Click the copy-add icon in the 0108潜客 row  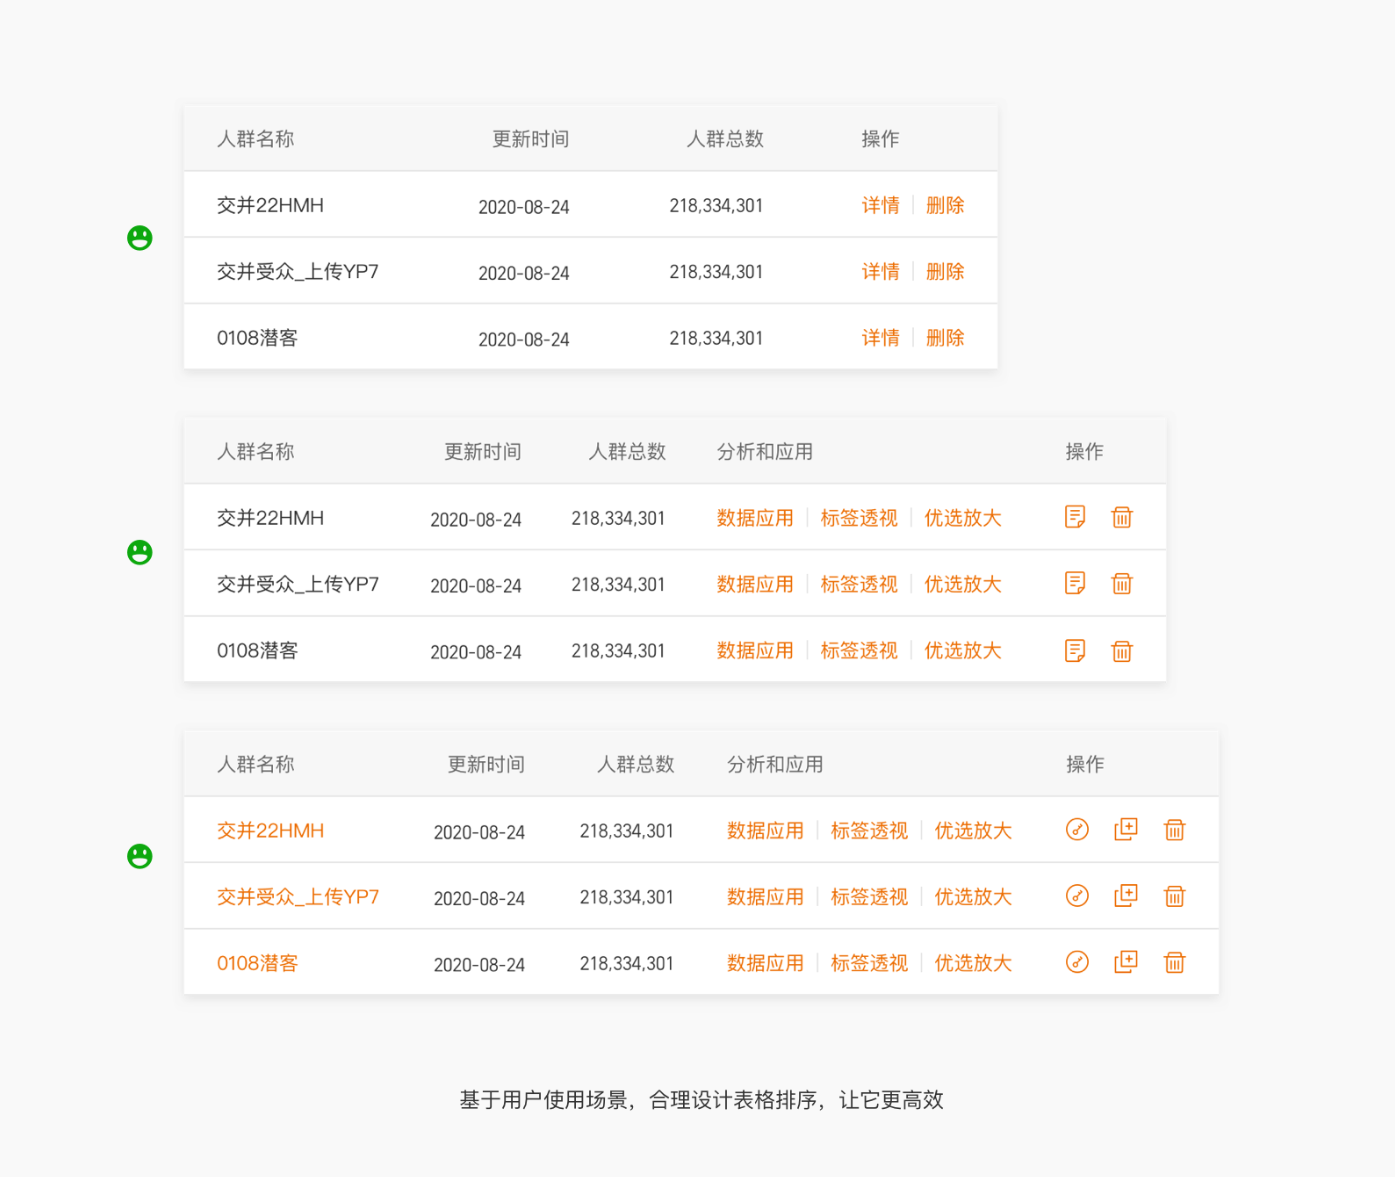tap(1125, 962)
